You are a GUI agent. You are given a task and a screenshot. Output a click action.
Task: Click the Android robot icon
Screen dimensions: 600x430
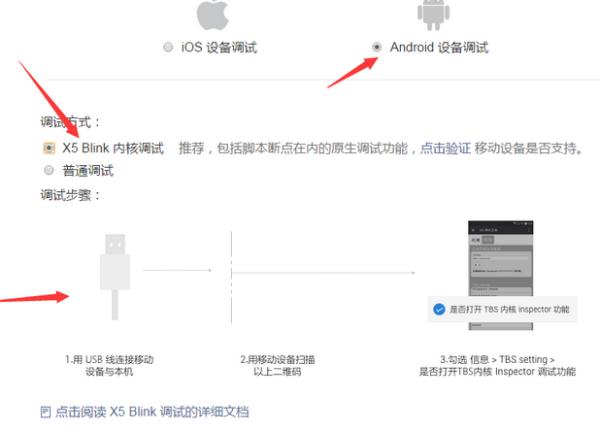point(433,15)
